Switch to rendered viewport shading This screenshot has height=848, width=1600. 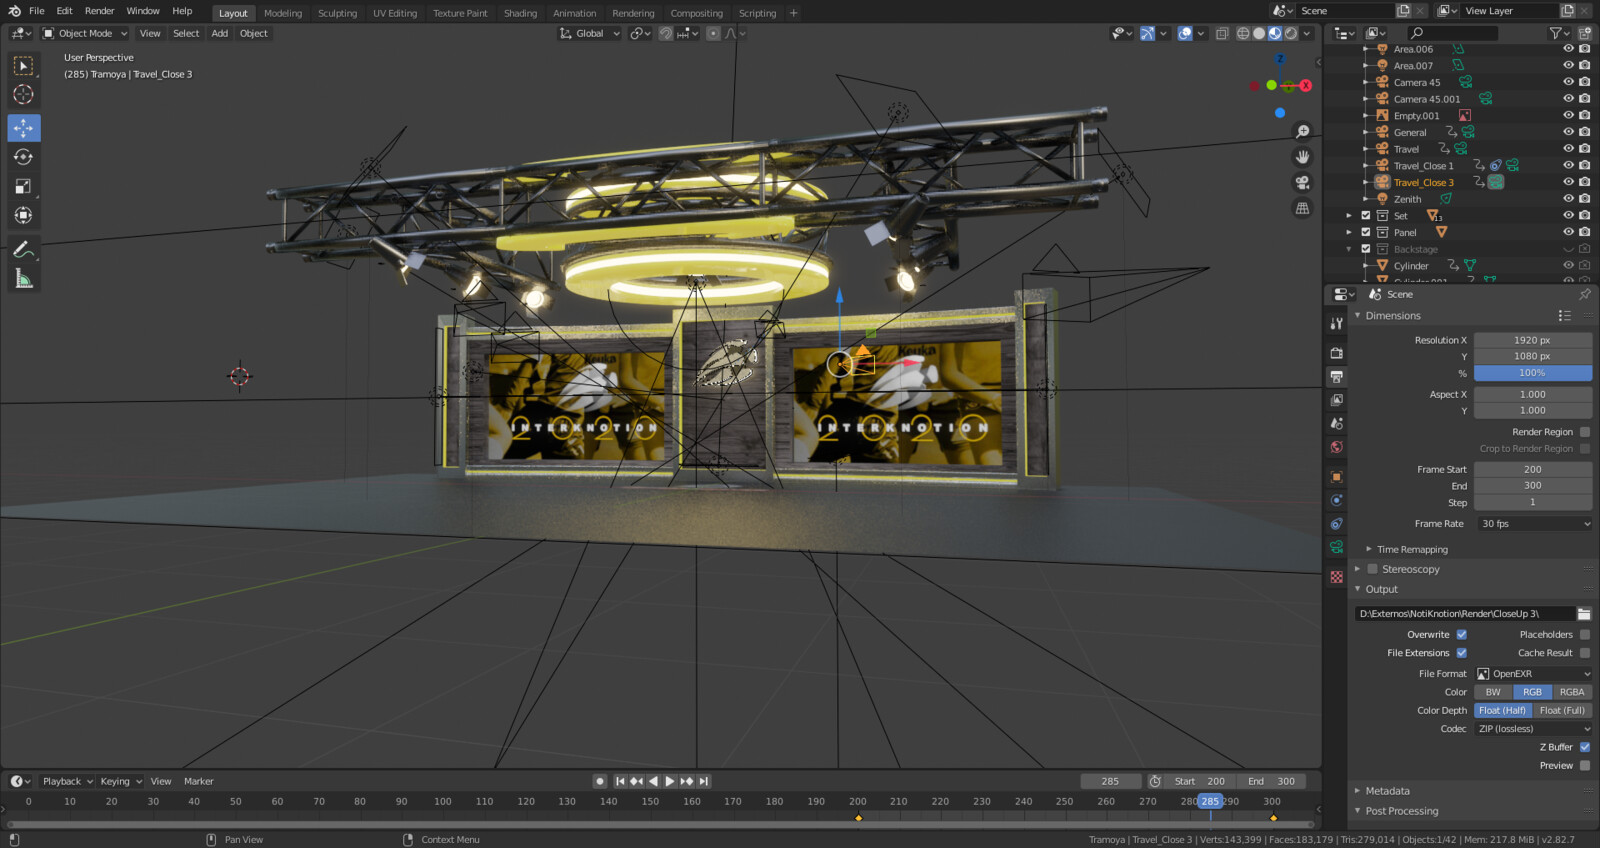click(x=1291, y=33)
